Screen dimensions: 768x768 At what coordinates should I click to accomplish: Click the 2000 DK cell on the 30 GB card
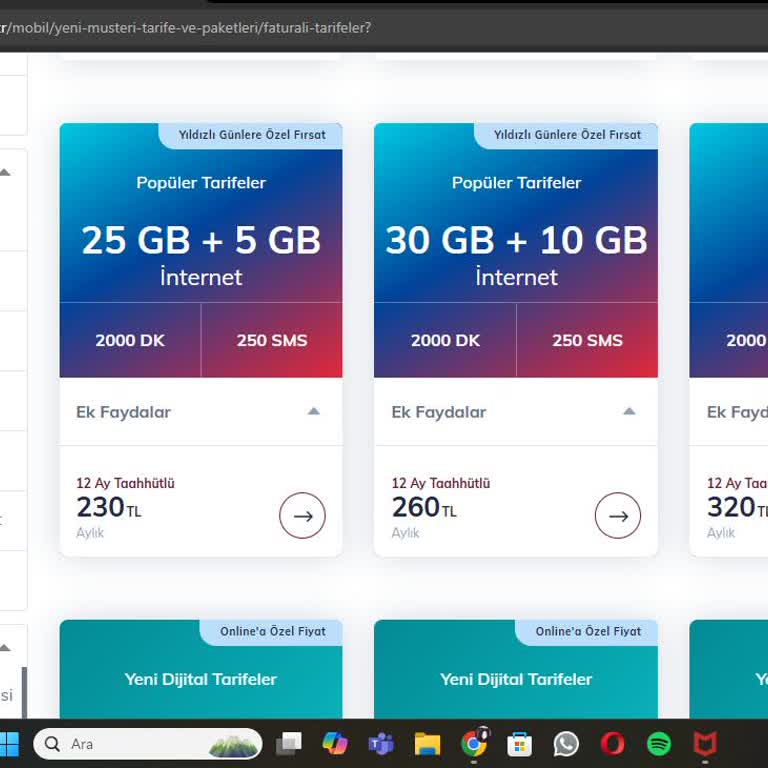[x=445, y=340]
